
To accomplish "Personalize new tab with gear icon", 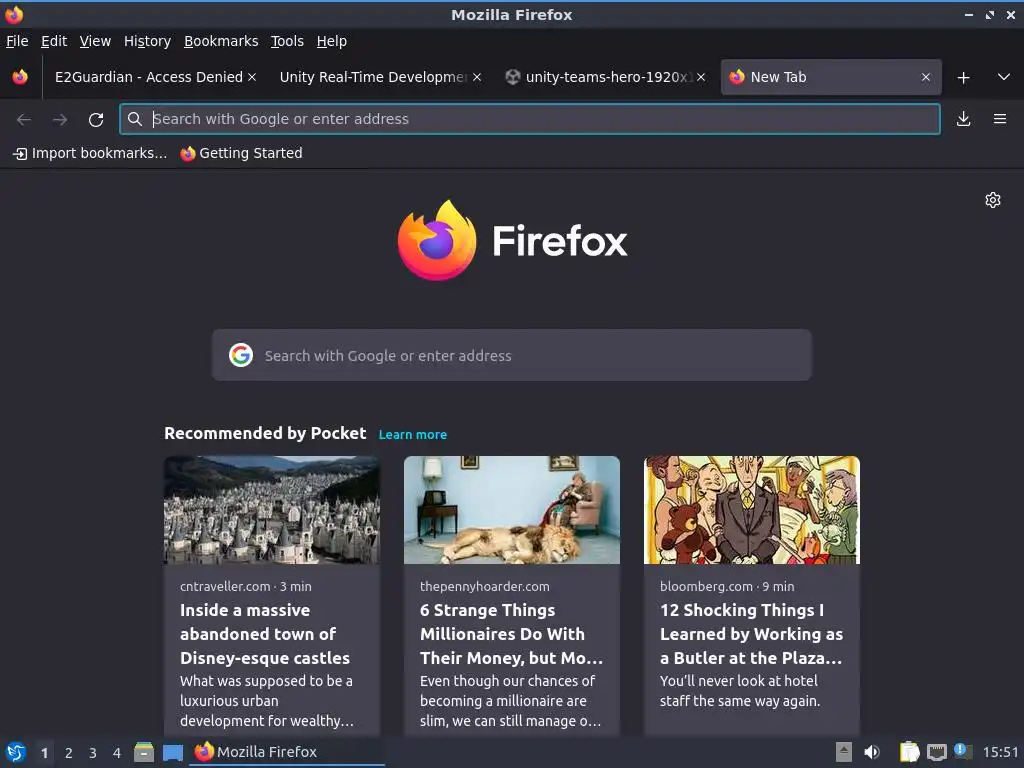I will click(993, 200).
